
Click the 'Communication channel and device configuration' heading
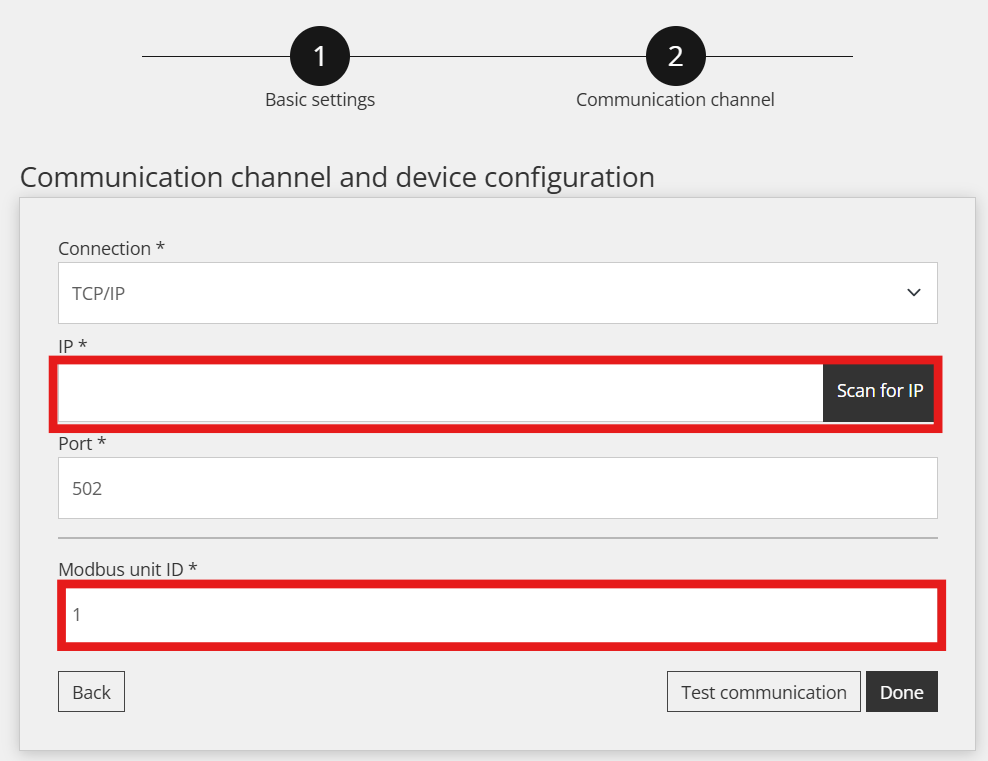[338, 177]
